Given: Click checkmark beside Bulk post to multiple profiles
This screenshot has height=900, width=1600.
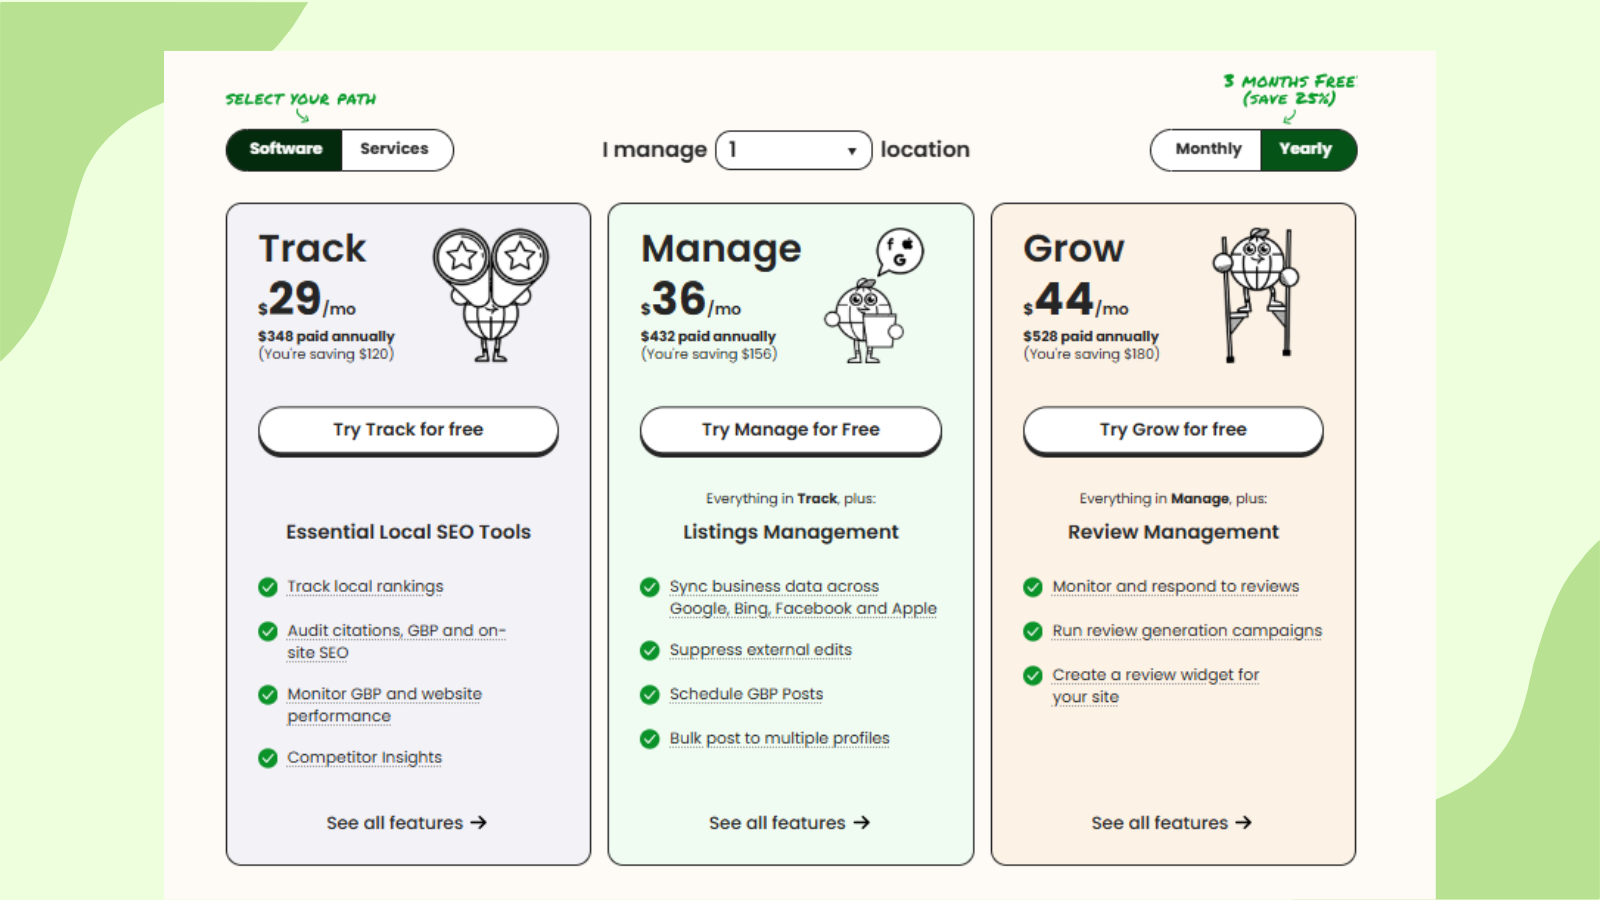Looking at the screenshot, I should coord(650,739).
